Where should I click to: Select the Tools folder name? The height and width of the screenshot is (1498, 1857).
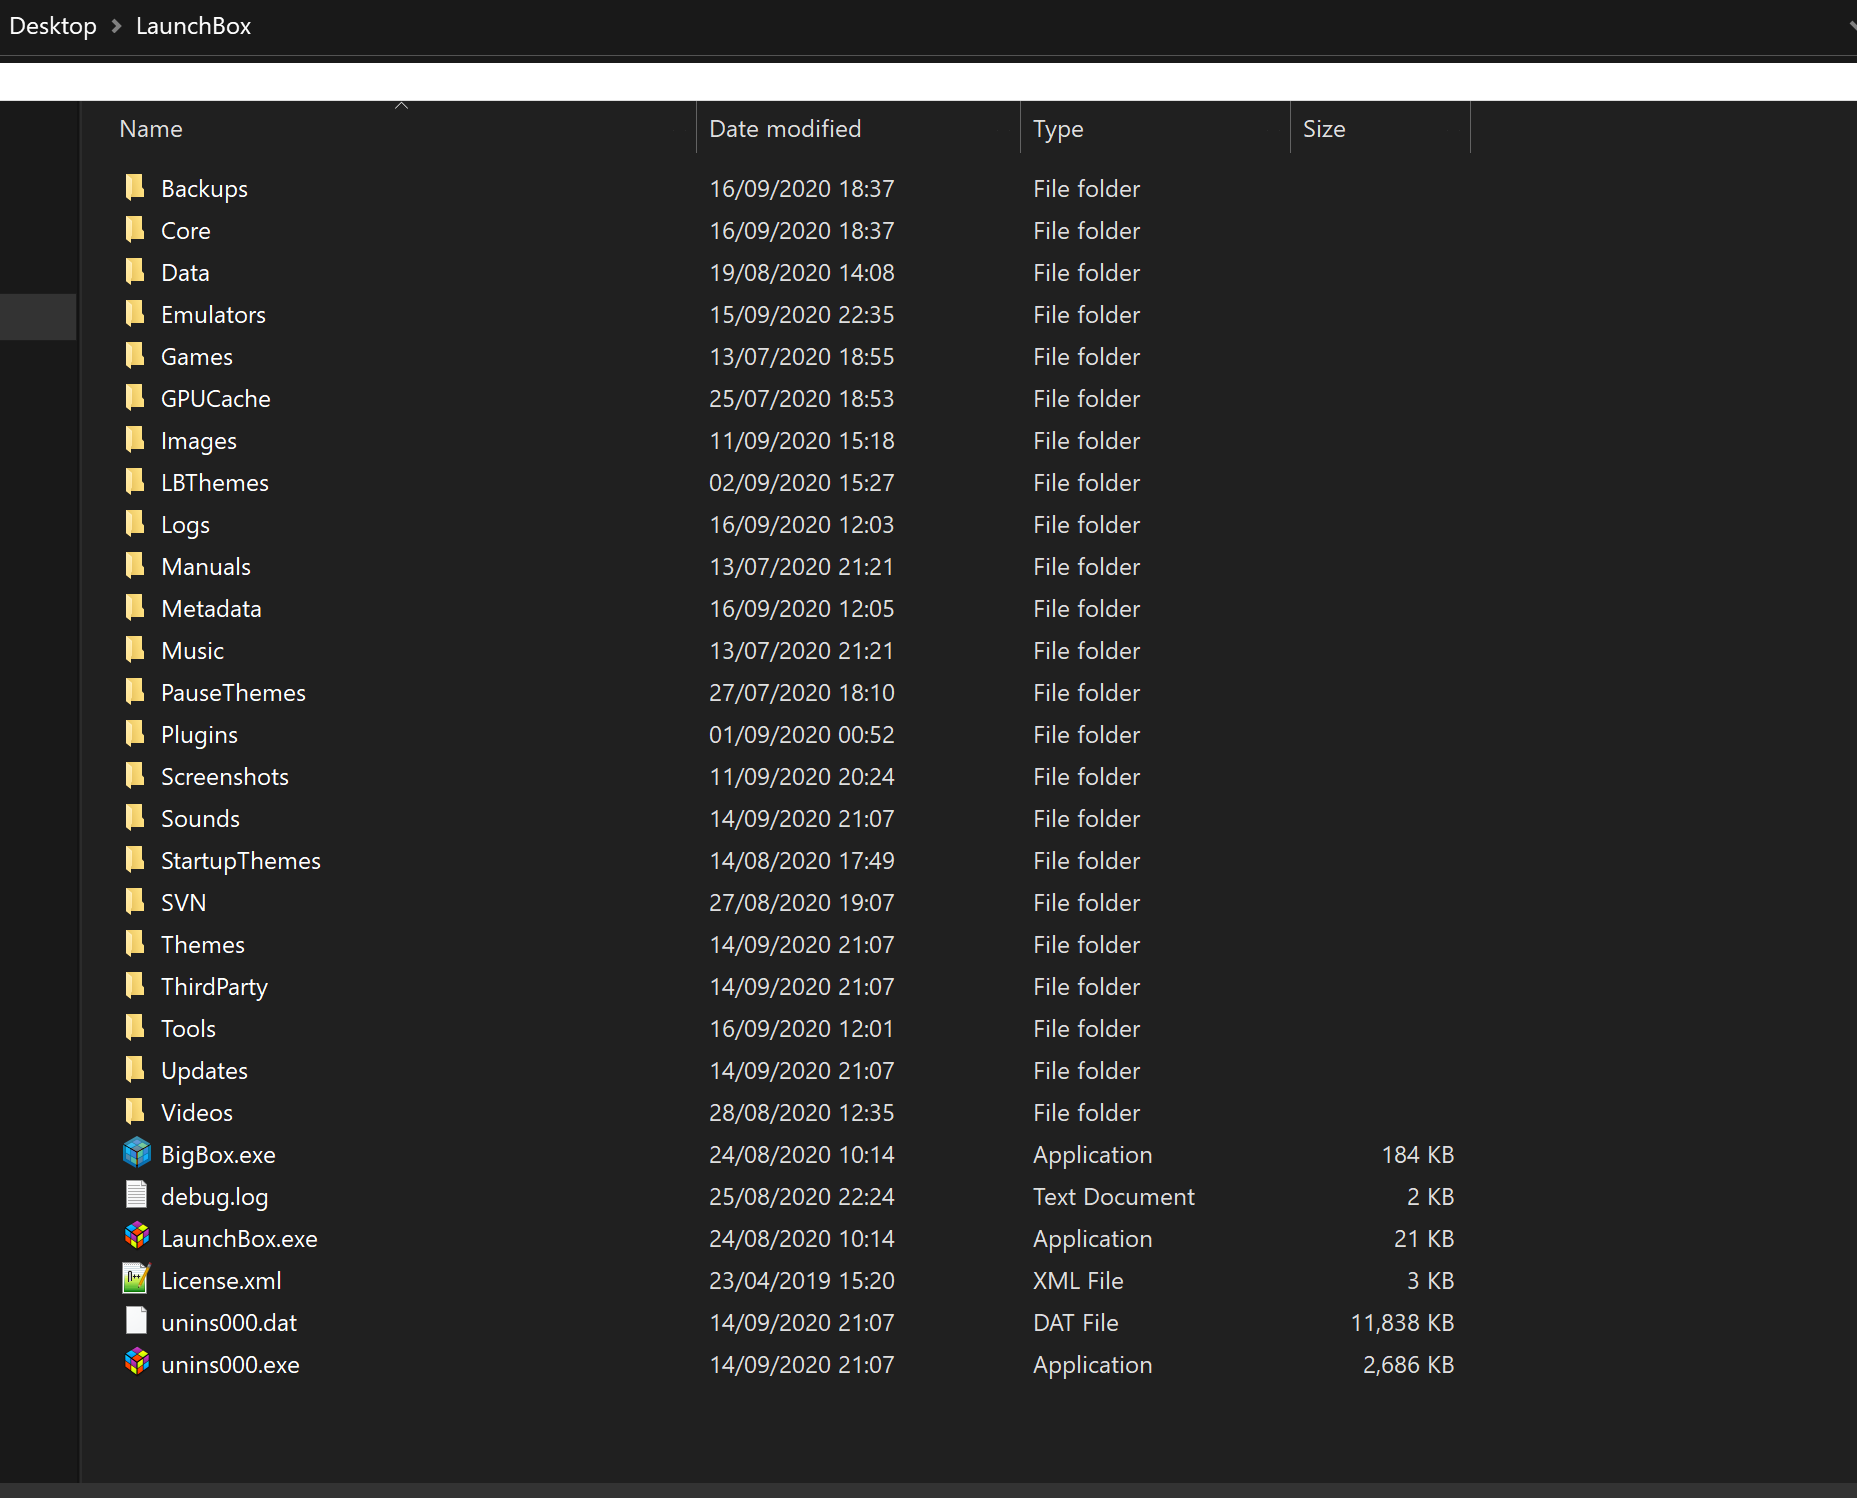click(188, 1029)
